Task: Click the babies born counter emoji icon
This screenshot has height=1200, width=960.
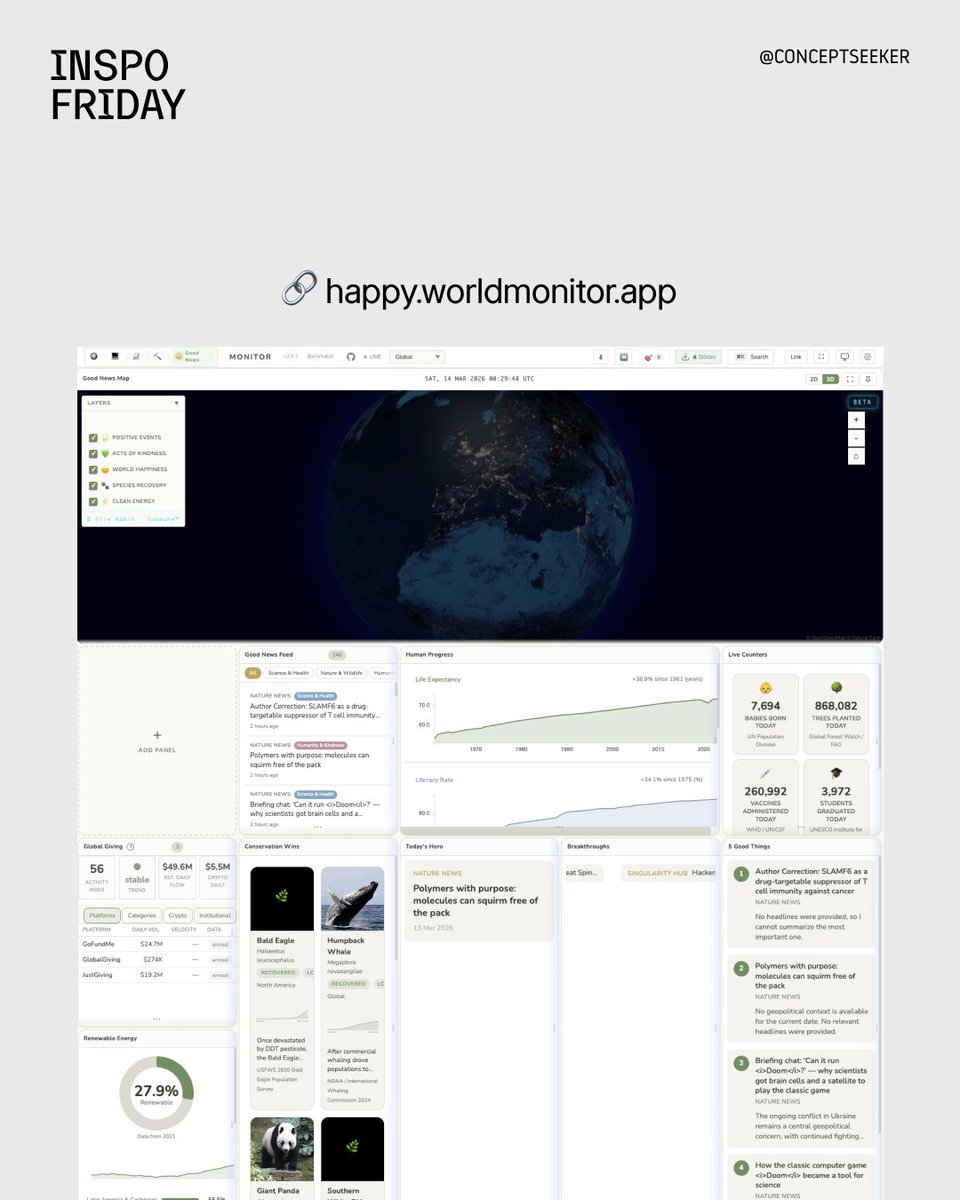Action: click(x=766, y=689)
